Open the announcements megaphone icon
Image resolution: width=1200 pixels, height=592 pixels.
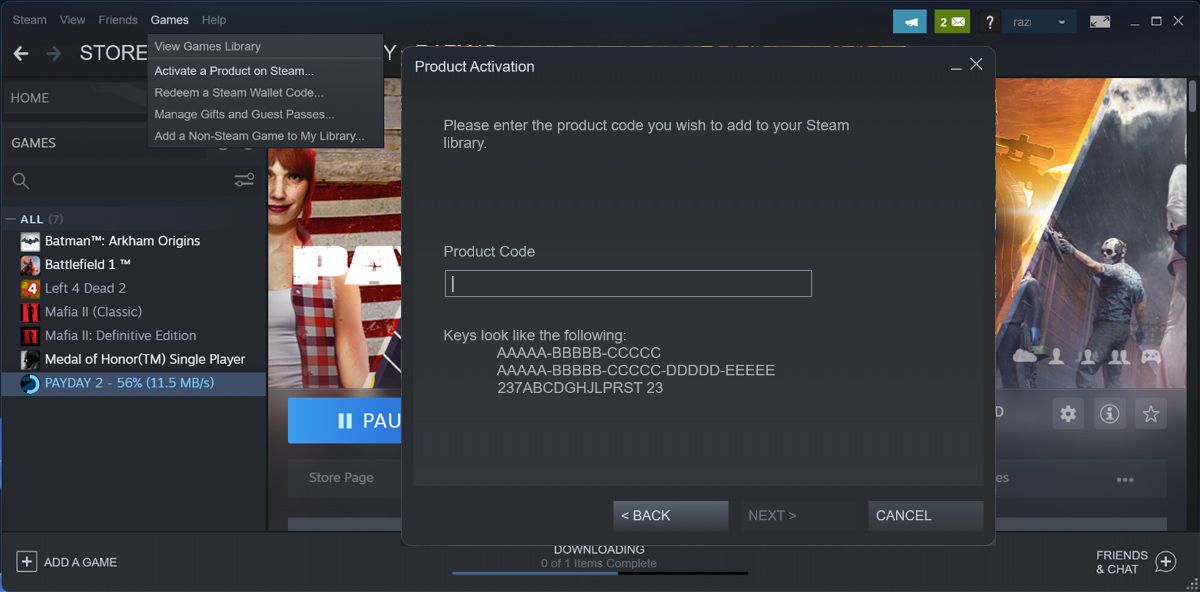909,21
